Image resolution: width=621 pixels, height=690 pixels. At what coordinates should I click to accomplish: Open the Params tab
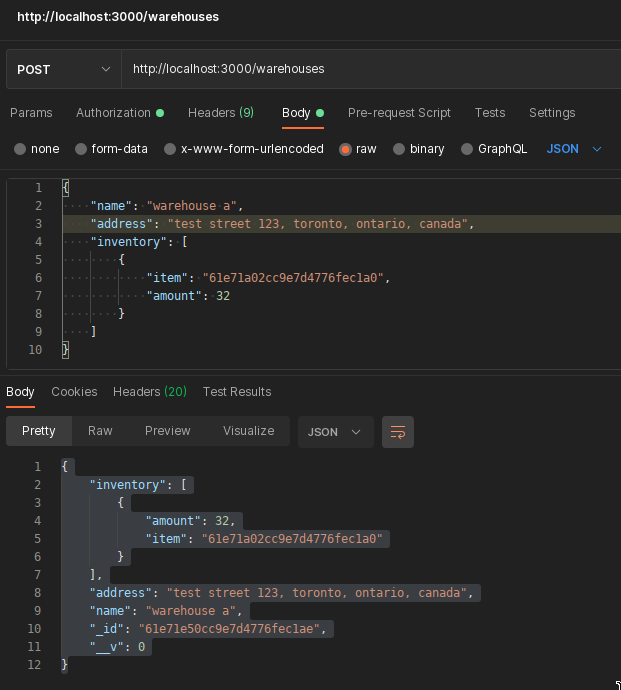tap(31, 113)
